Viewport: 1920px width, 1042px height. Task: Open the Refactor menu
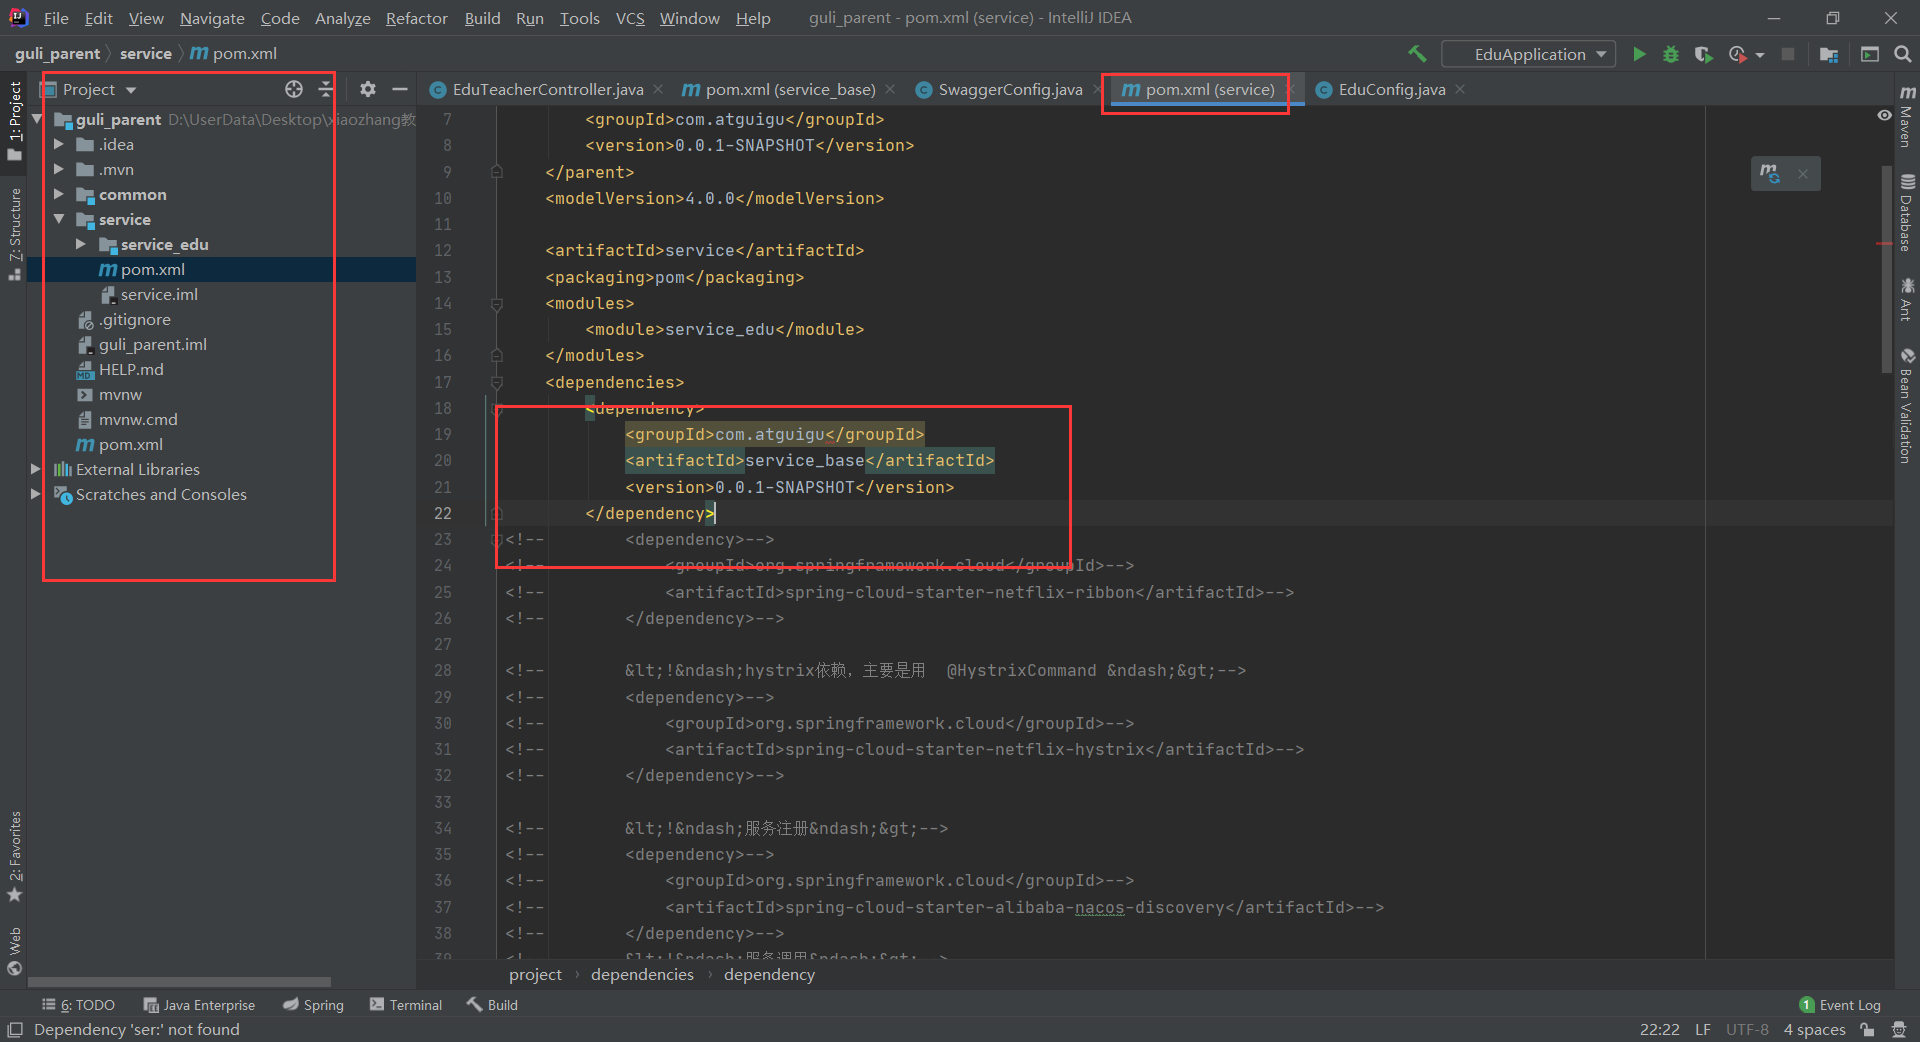pos(417,18)
